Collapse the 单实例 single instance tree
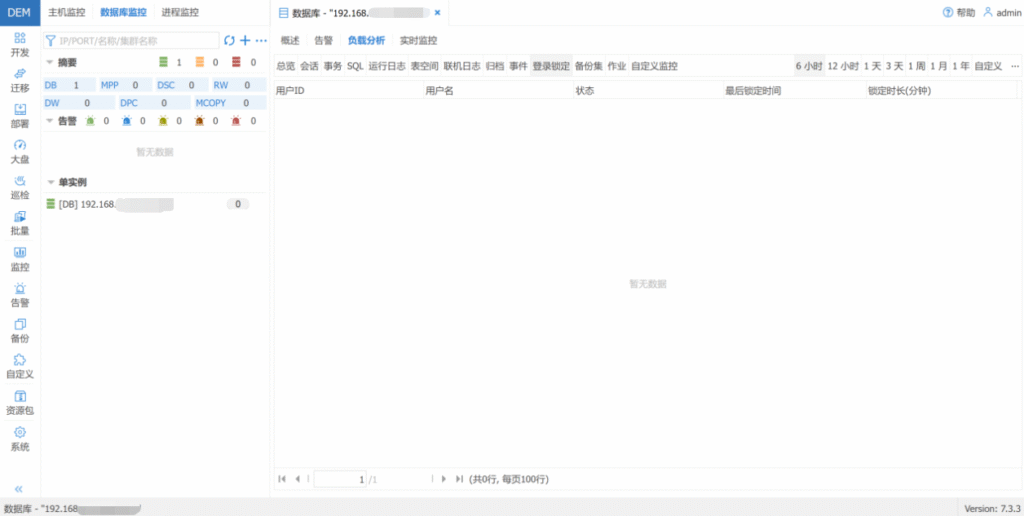1024x516 pixels. (50, 183)
